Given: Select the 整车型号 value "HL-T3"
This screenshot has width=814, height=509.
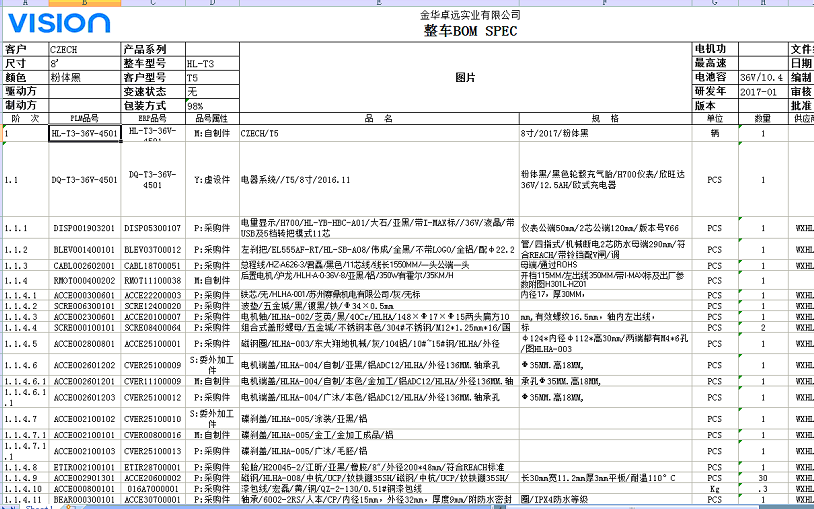Looking at the screenshot, I should tap(212, 64).
